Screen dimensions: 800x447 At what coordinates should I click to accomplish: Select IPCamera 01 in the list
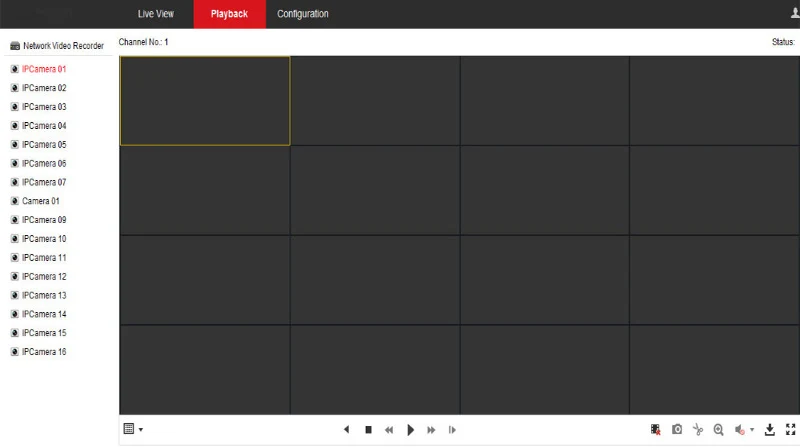point(44,69)
